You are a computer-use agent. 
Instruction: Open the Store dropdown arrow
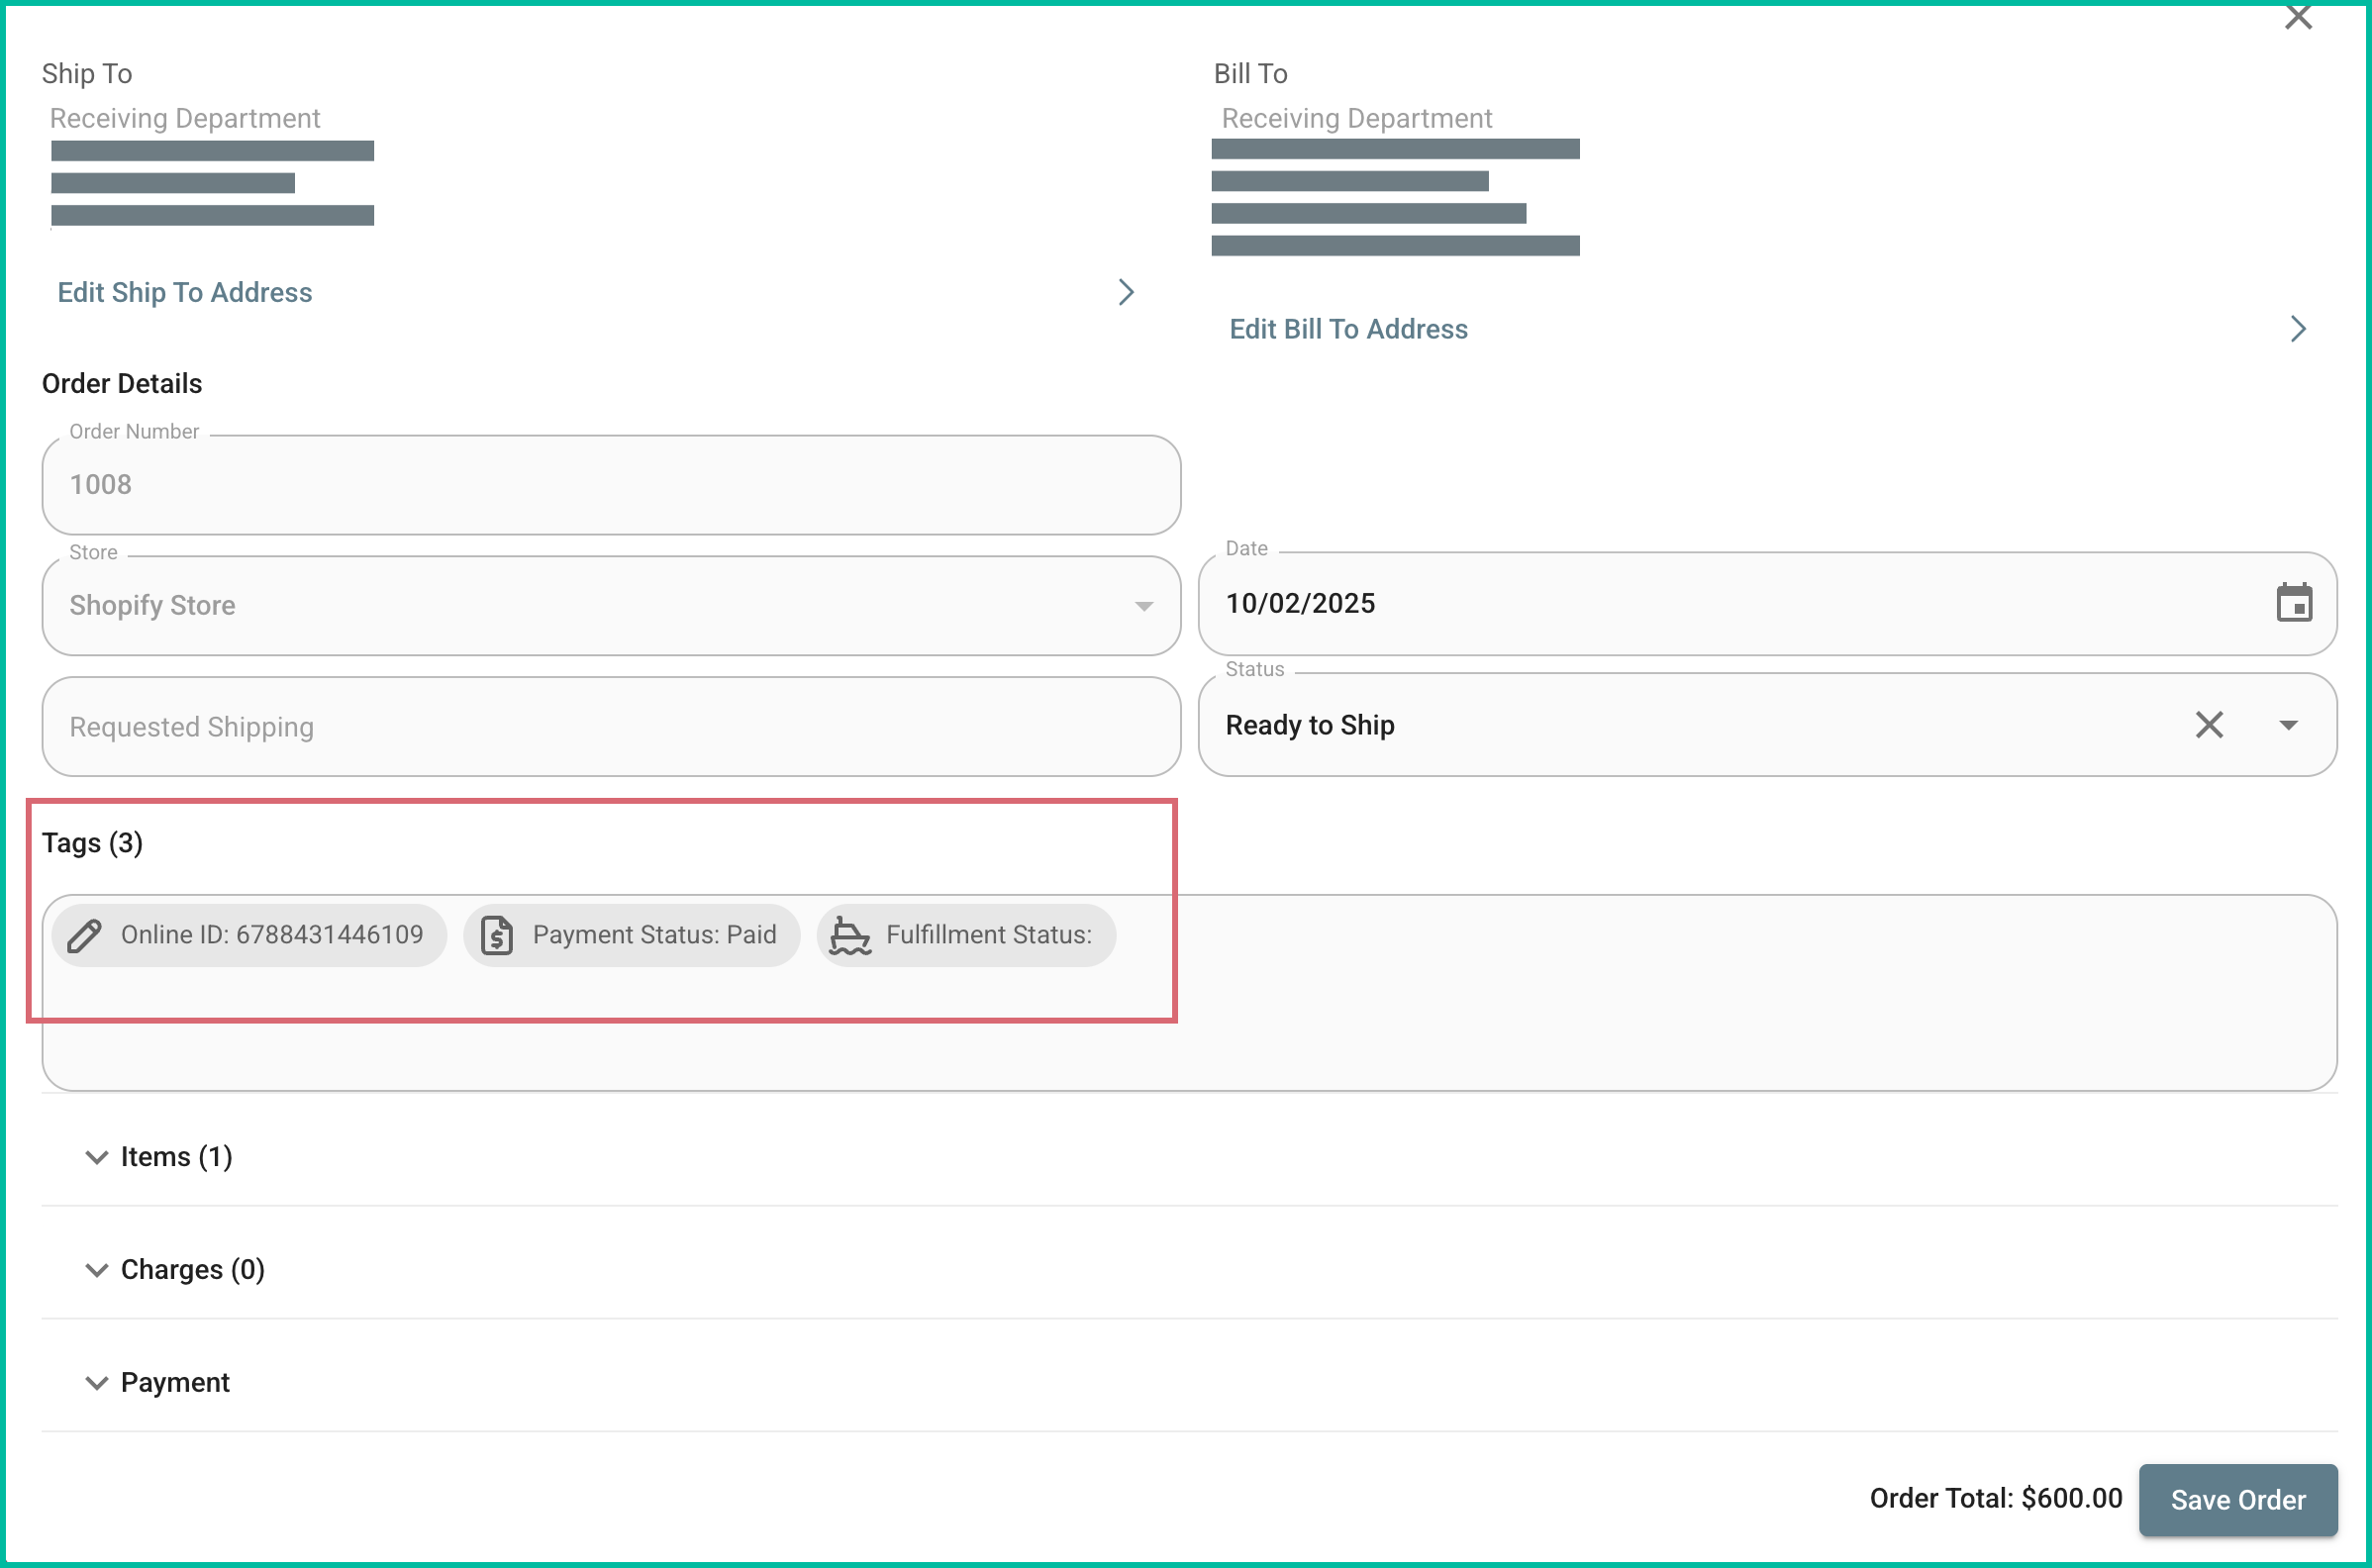click(1144, 606)
